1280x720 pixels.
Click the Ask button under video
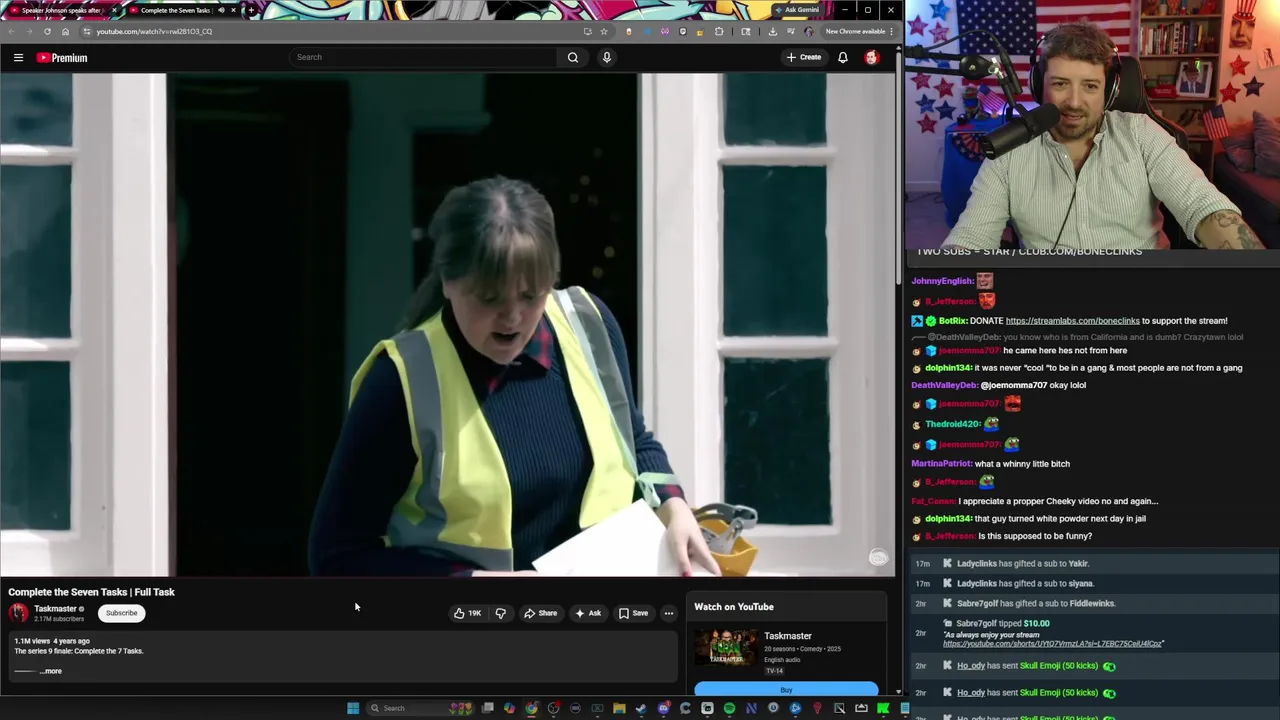[588, 613]
